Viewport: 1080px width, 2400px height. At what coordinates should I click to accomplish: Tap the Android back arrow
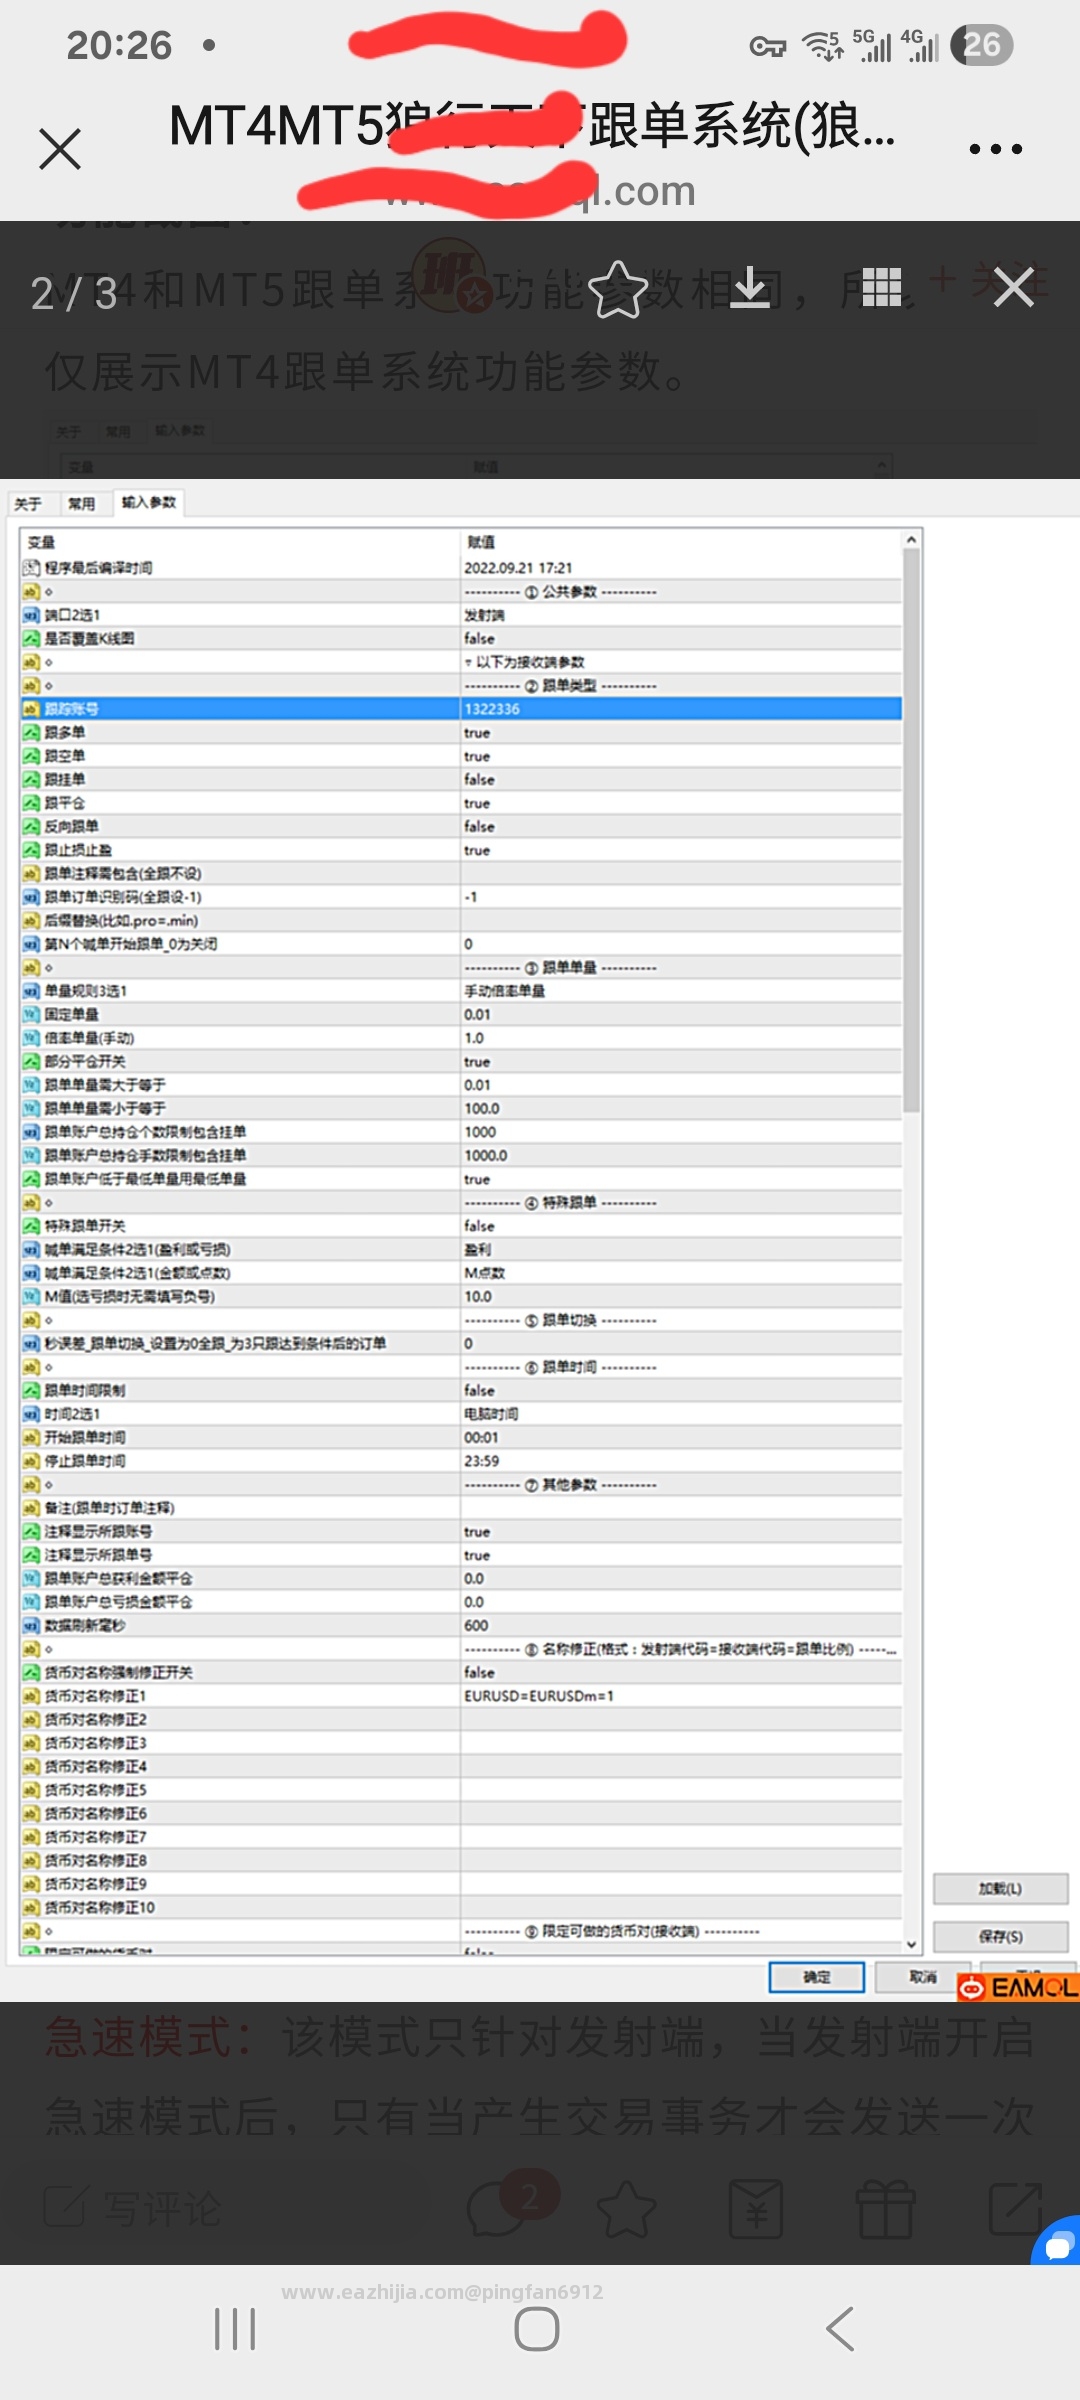[840, 2329]
